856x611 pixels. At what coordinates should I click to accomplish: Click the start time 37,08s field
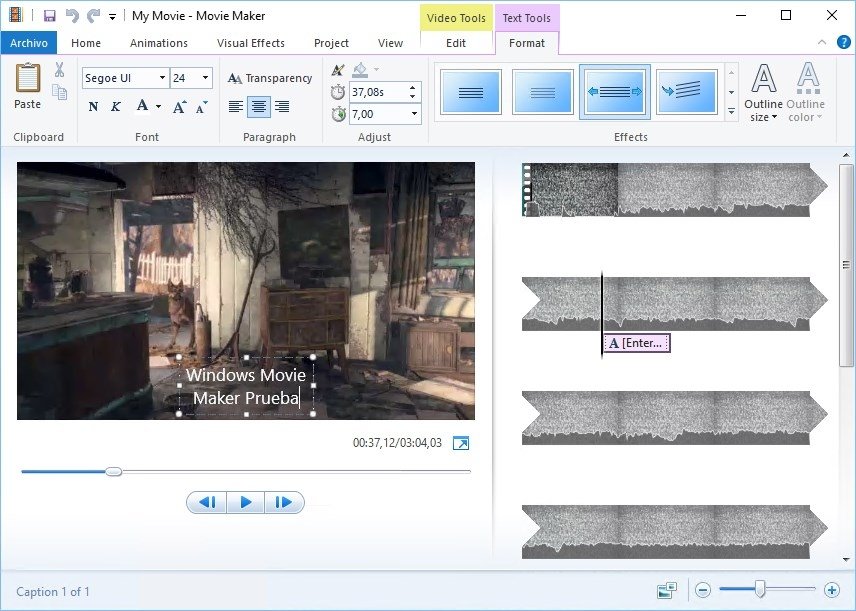pyautogui.click(x=378, y=92)
